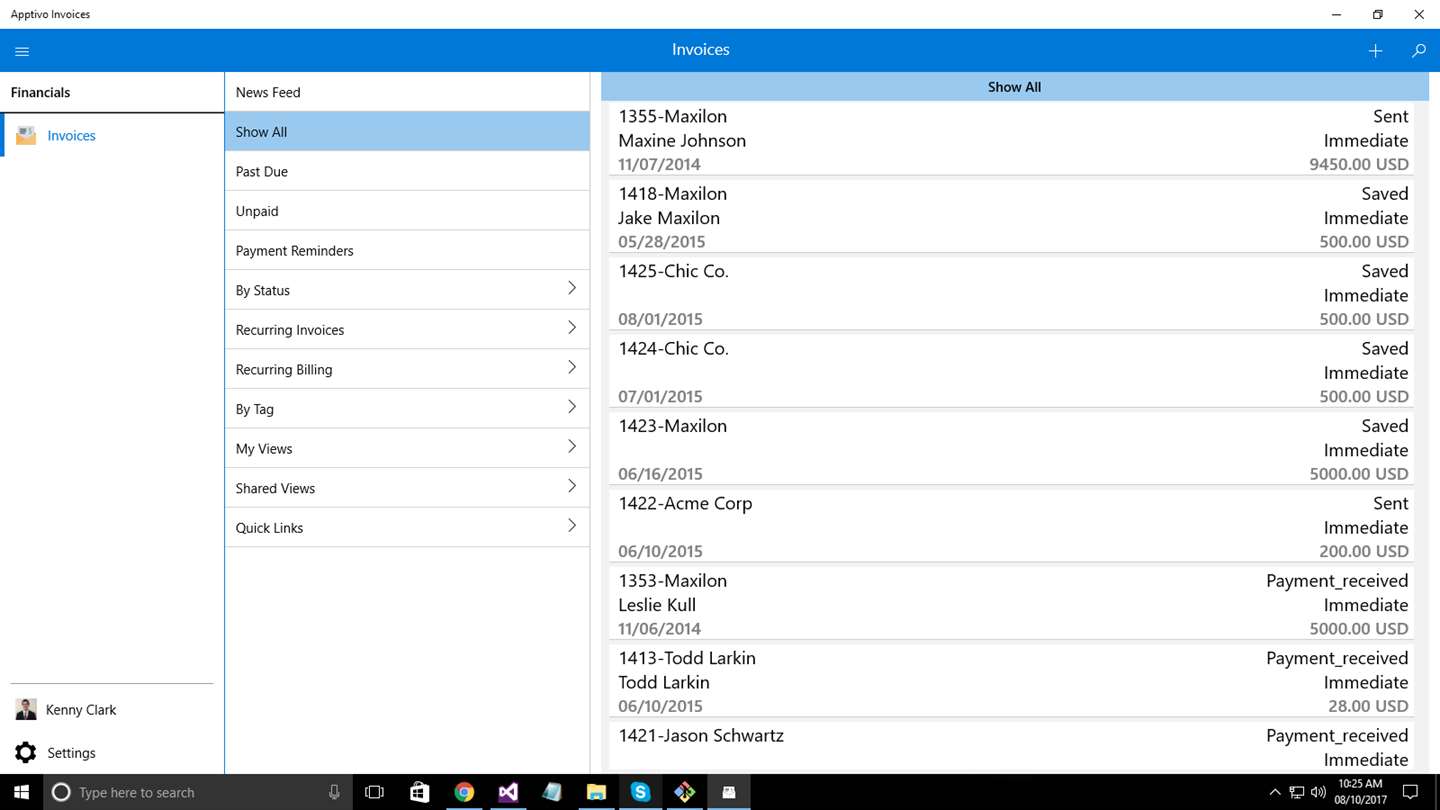Image resolution: width=1440 pixels, height=810 pixels.
Task: Click Kenny Clark's profile avatar
Action: [26, 710]
